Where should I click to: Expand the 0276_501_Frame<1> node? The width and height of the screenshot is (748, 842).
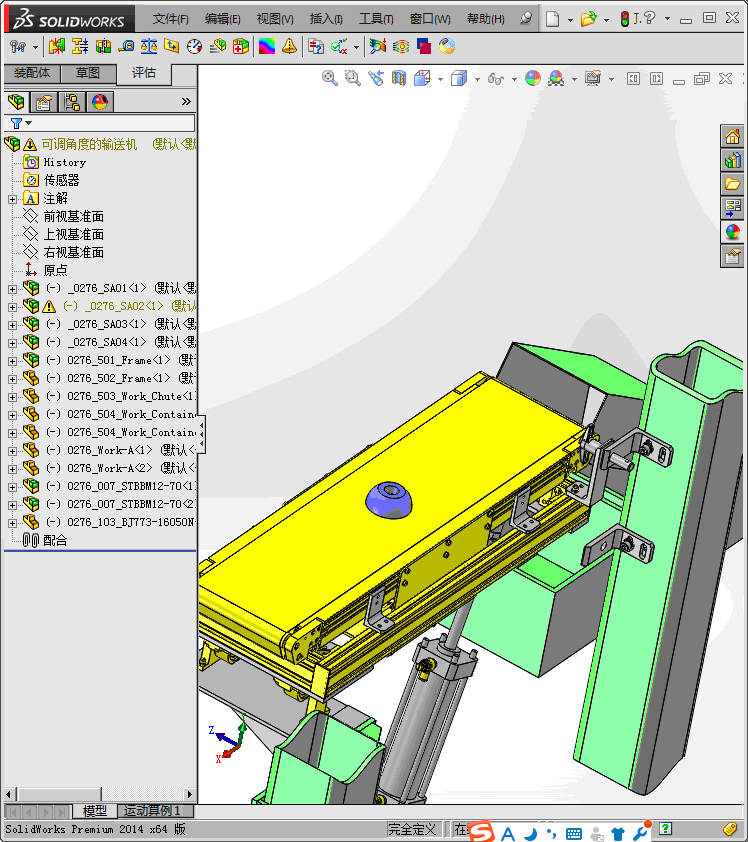[x=12, y=361]
